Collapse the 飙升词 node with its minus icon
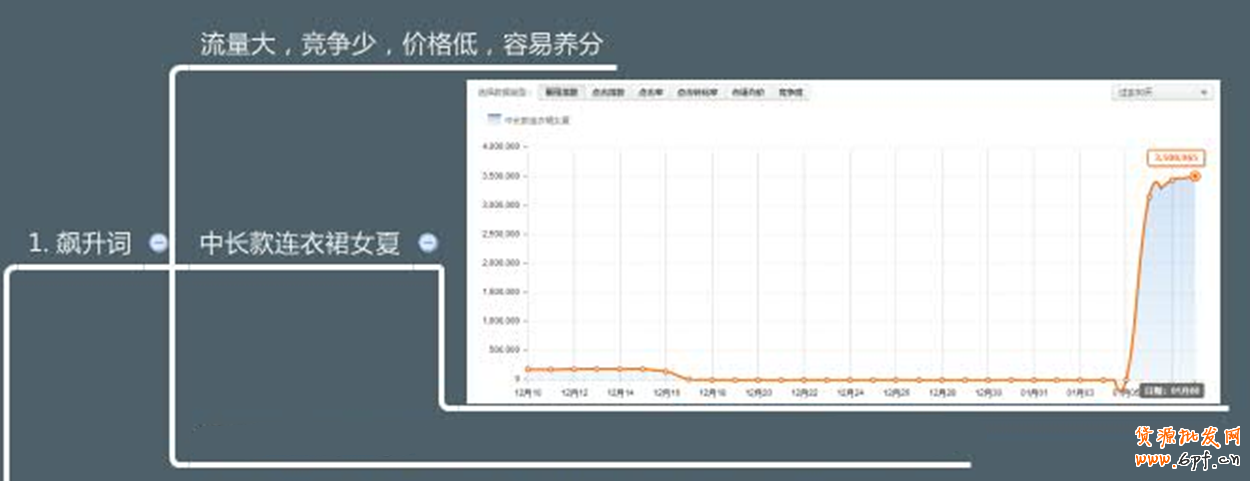The height and width of the screenshot is (481, 1250). coord(158,243)
